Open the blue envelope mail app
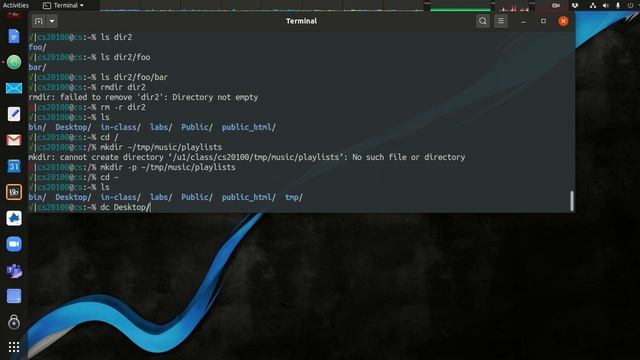The image size is (640, 360). pos(14,88)
